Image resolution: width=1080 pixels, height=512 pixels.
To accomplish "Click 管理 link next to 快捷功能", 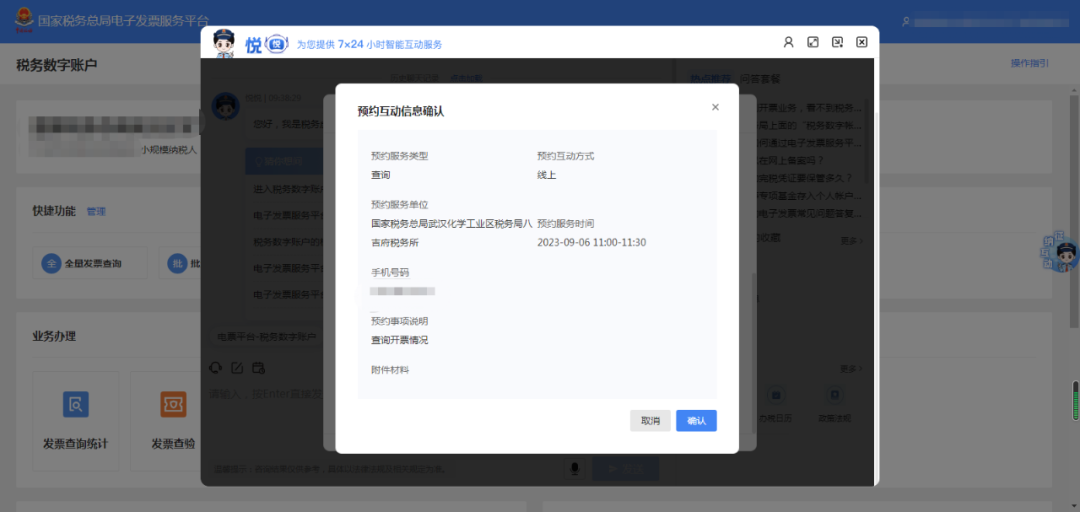I will point(96,212).
